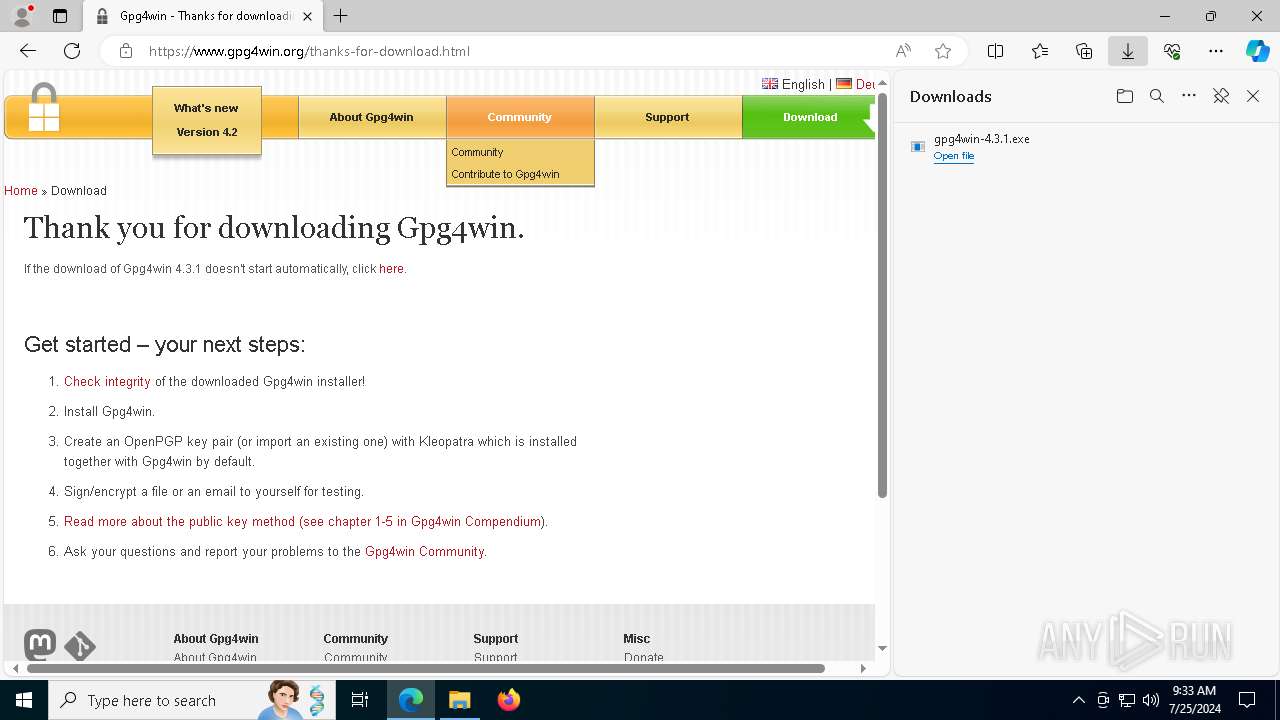Open Collections panel
This screenshot has height=720, width=1280.
point(1084,51)
